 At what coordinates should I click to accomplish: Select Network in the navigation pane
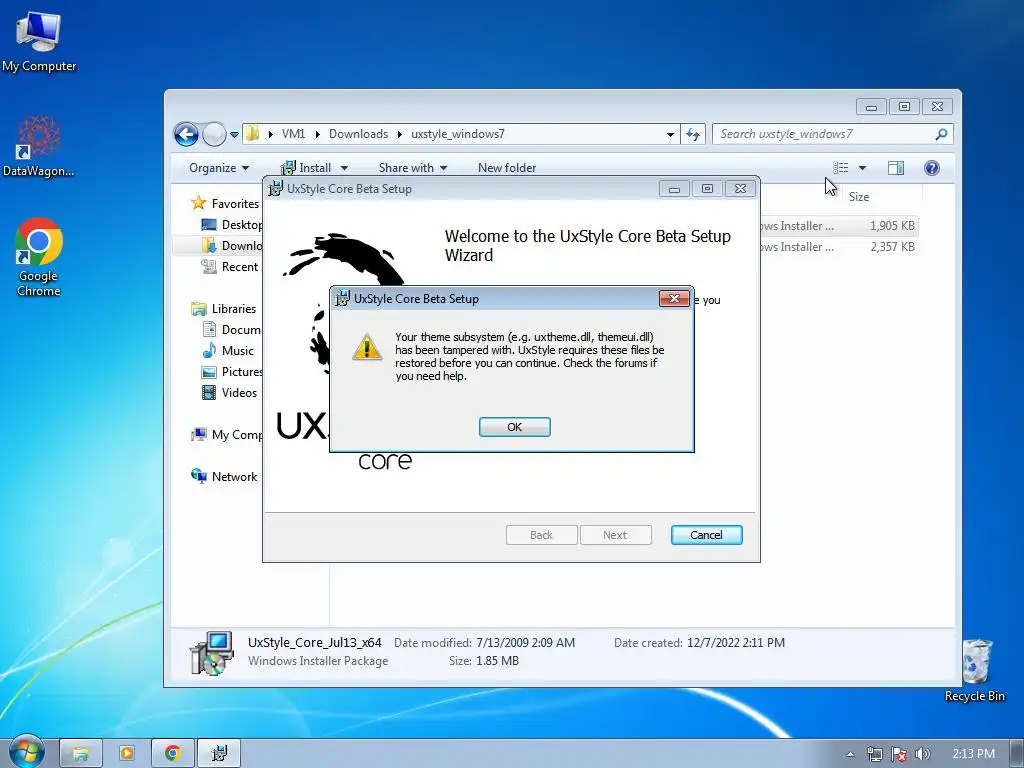pos(224,477)
